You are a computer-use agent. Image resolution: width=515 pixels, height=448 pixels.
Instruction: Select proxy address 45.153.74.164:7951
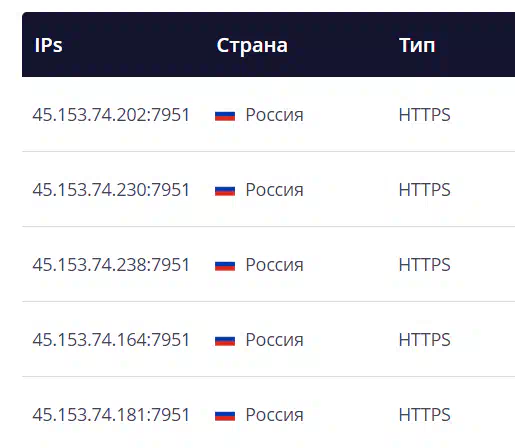[x=111, y=340]
